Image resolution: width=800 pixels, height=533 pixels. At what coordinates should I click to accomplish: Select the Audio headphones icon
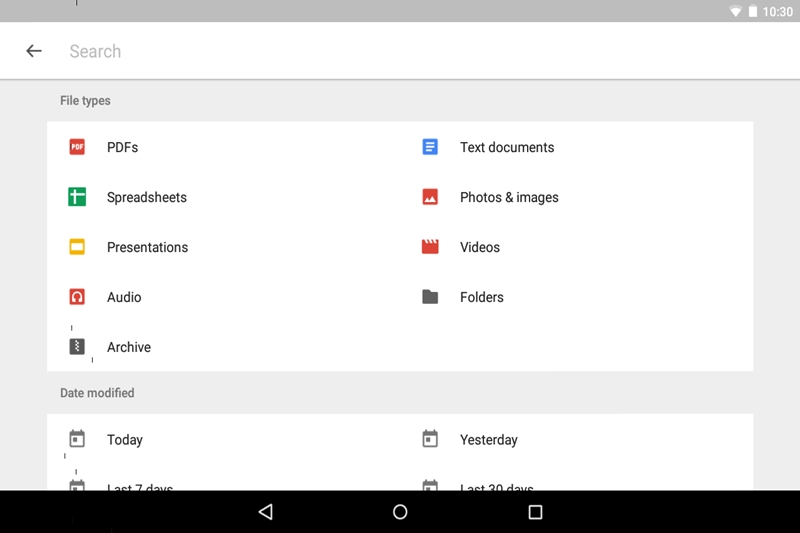[77, 297]
